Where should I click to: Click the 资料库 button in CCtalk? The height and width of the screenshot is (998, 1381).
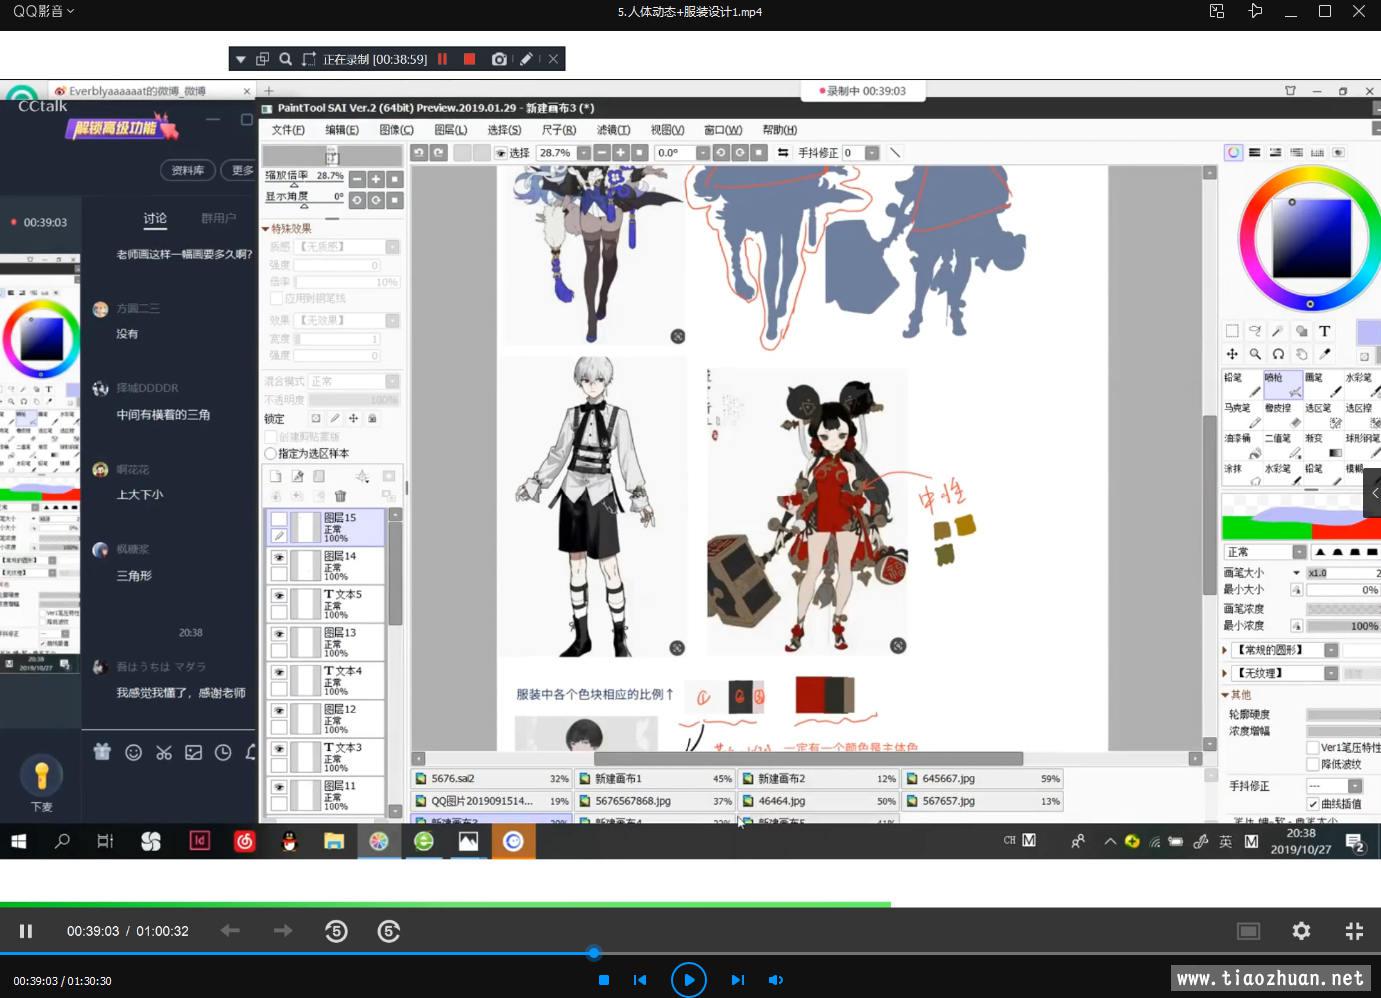click(187, 170)
